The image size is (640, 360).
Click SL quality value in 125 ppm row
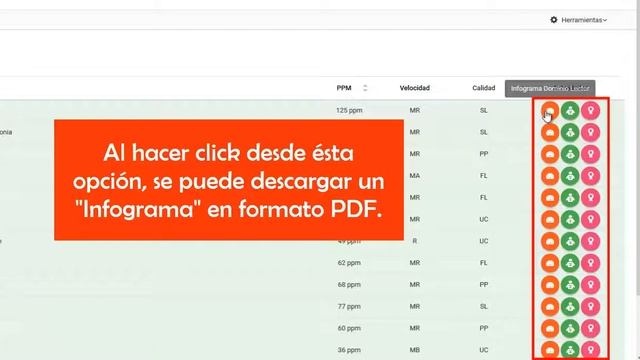[484, 110]
